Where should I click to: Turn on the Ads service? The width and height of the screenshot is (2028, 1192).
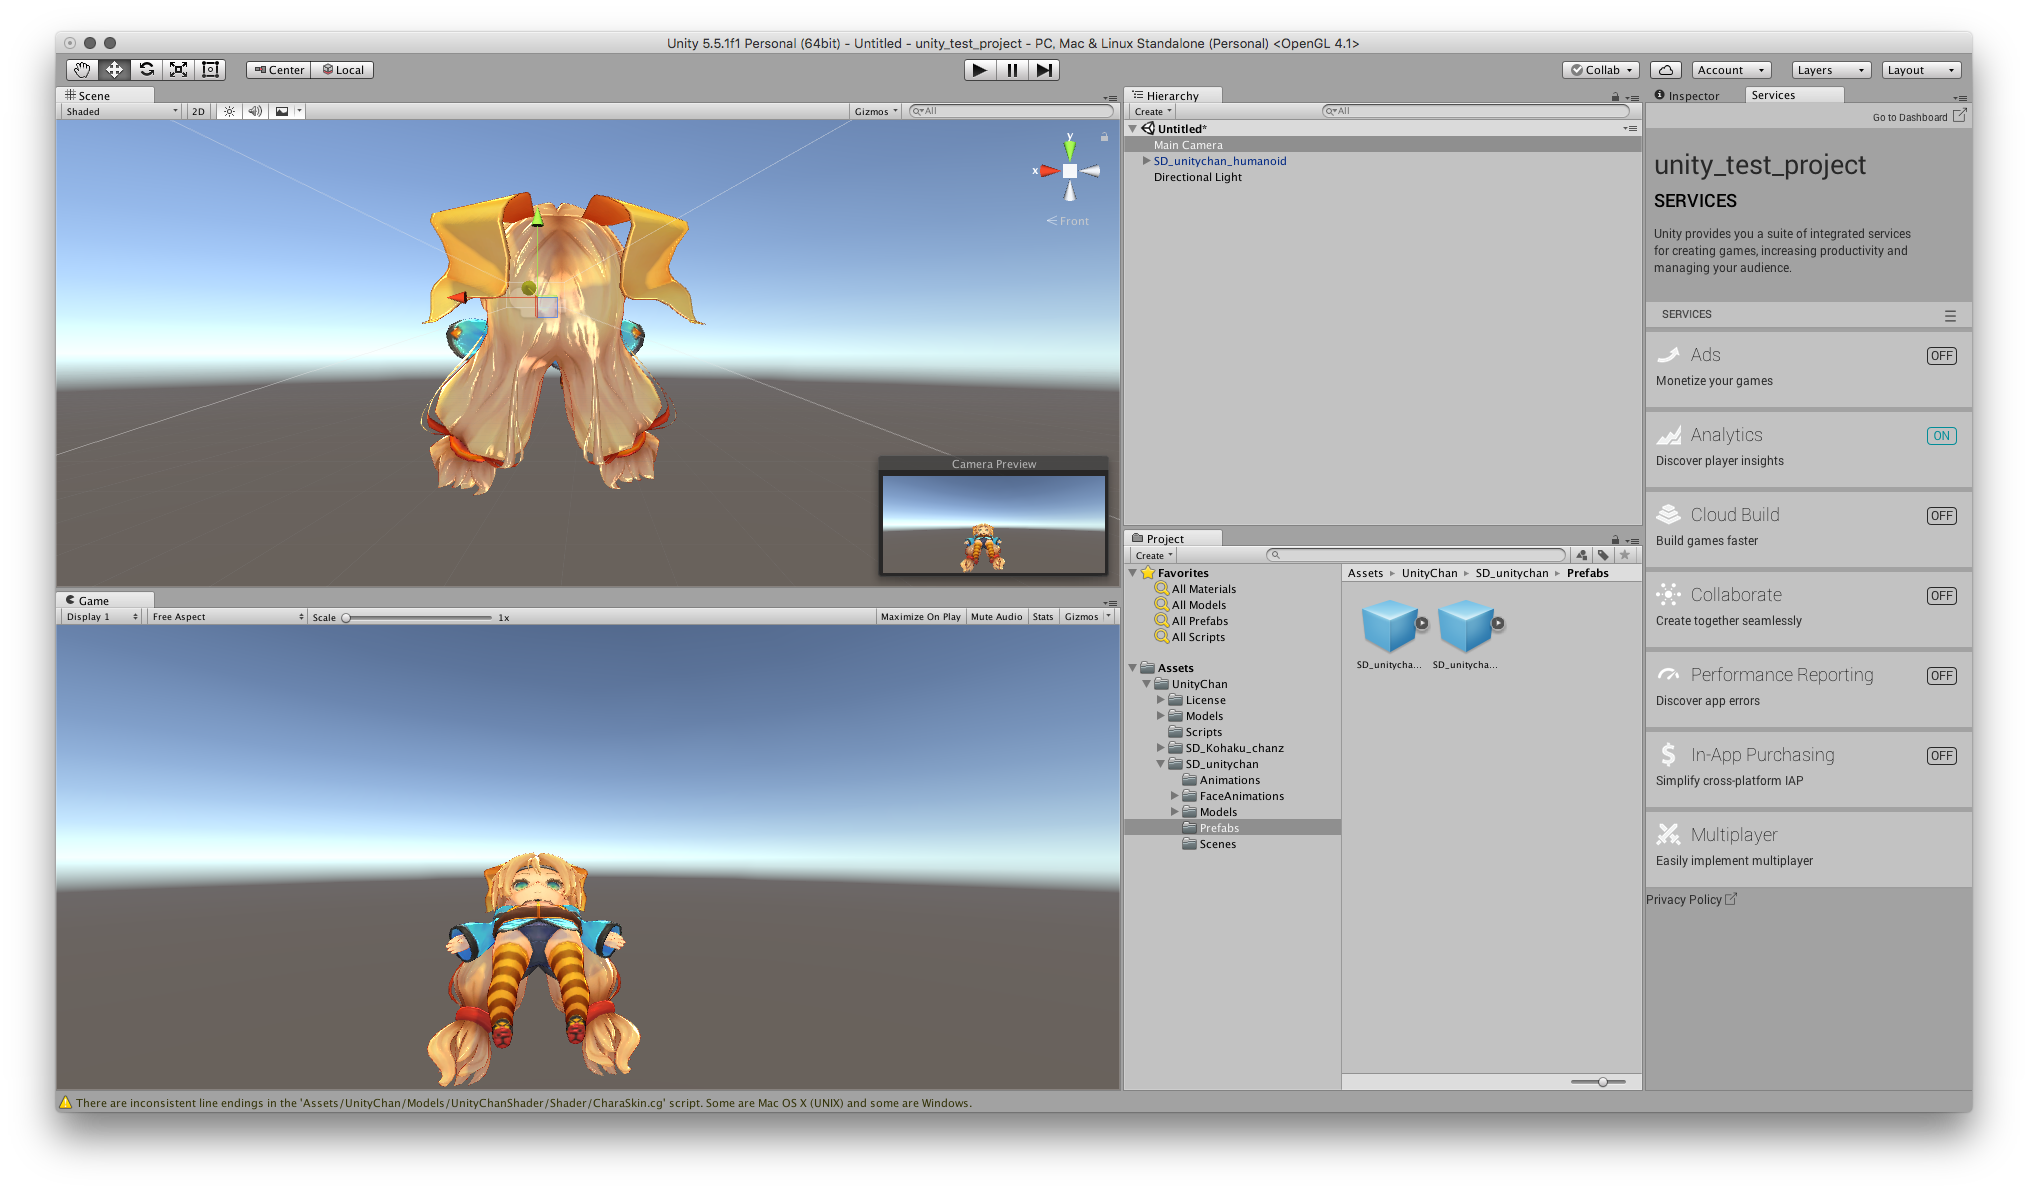[x=1940, y=355]
